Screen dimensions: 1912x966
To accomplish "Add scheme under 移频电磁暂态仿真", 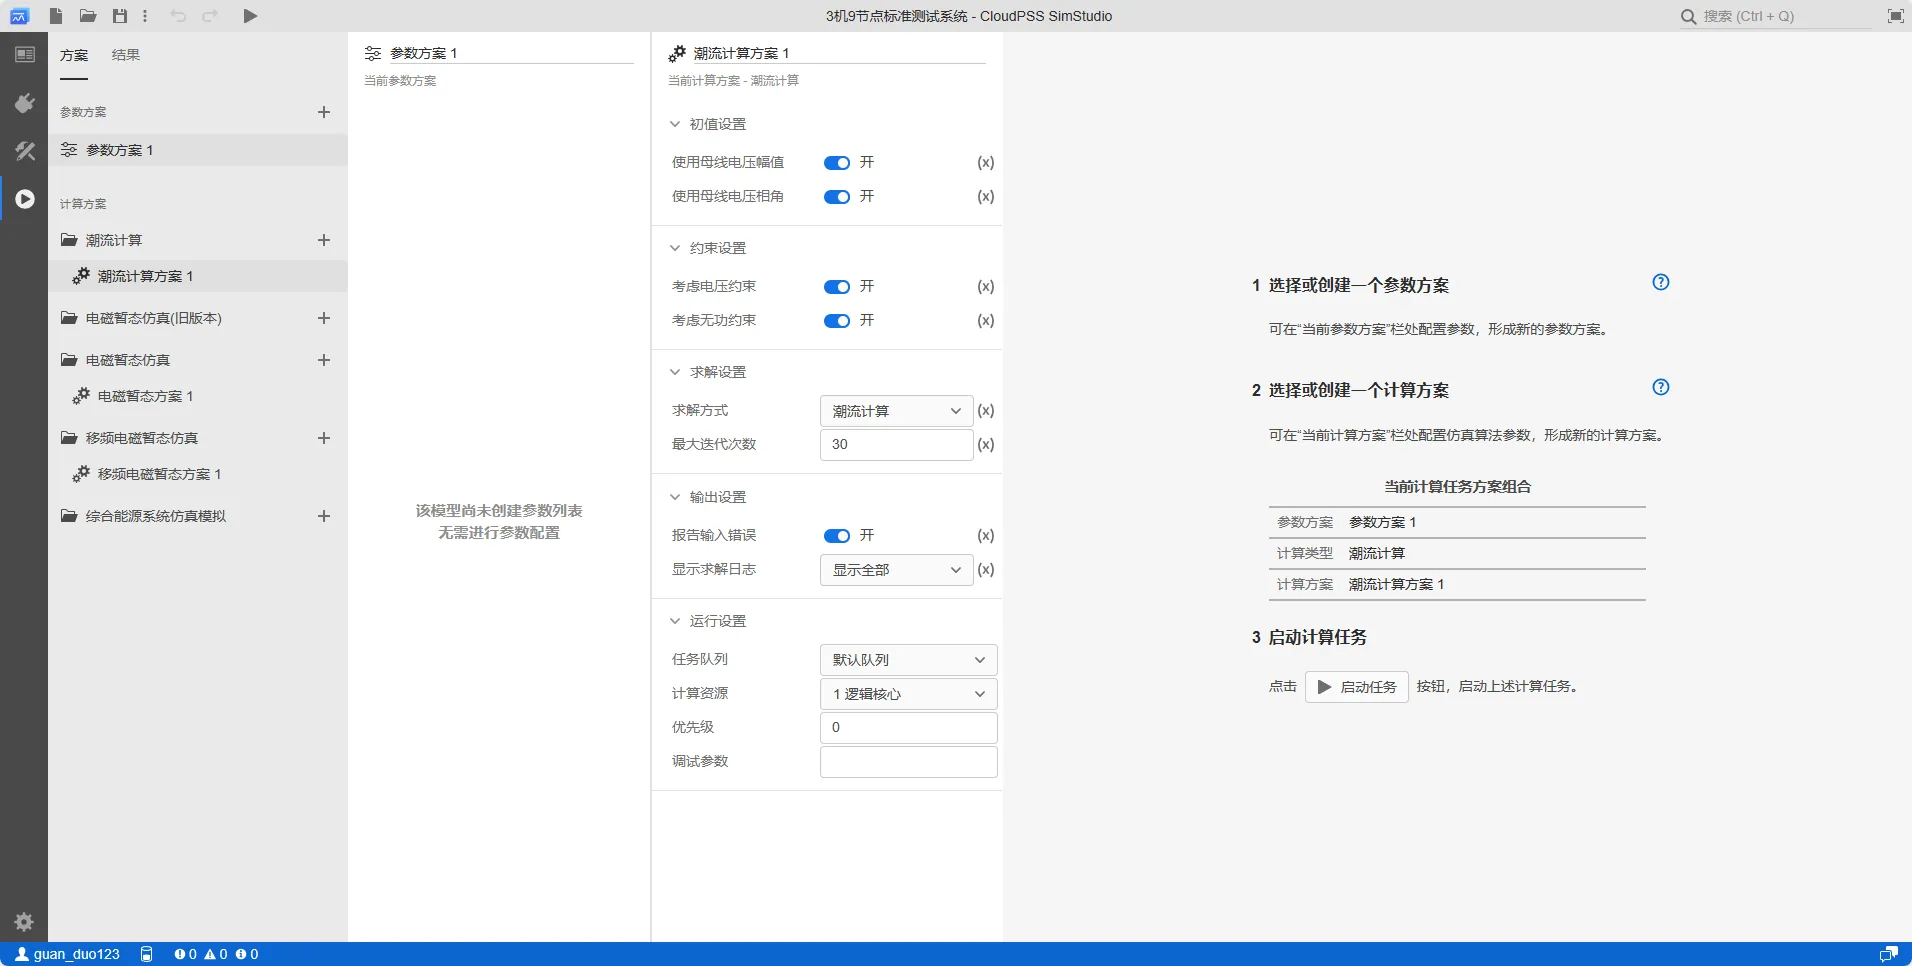I will click(324, 438).
